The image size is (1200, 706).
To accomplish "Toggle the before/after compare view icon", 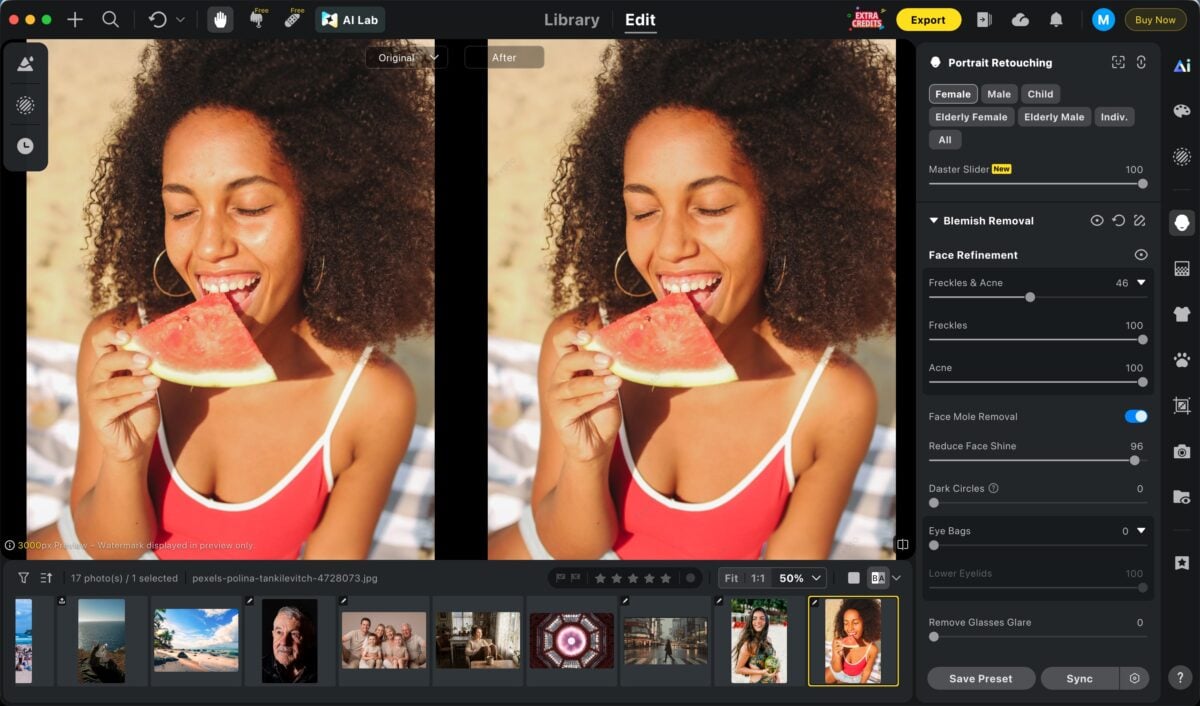I will (x=878, y=578).
